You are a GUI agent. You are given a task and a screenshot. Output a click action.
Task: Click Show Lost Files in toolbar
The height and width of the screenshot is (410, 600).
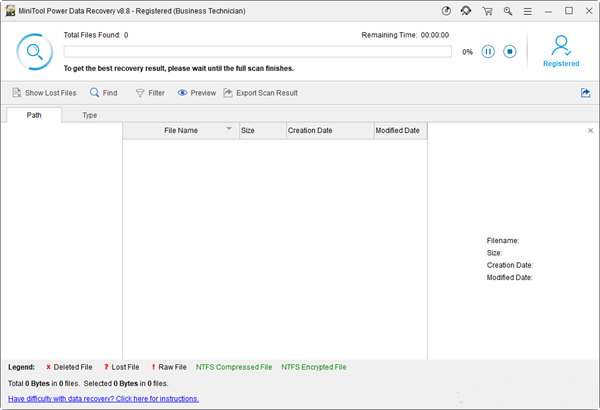tap(44, 93)
